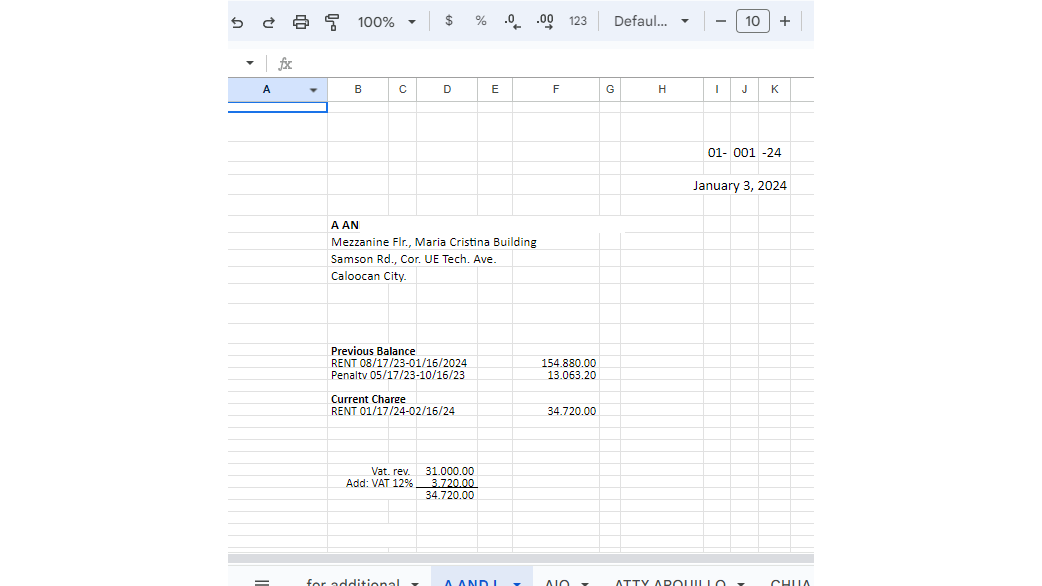Print the spreadsheet
This screenshot has height=586, width=1042.
coord(300,22)
